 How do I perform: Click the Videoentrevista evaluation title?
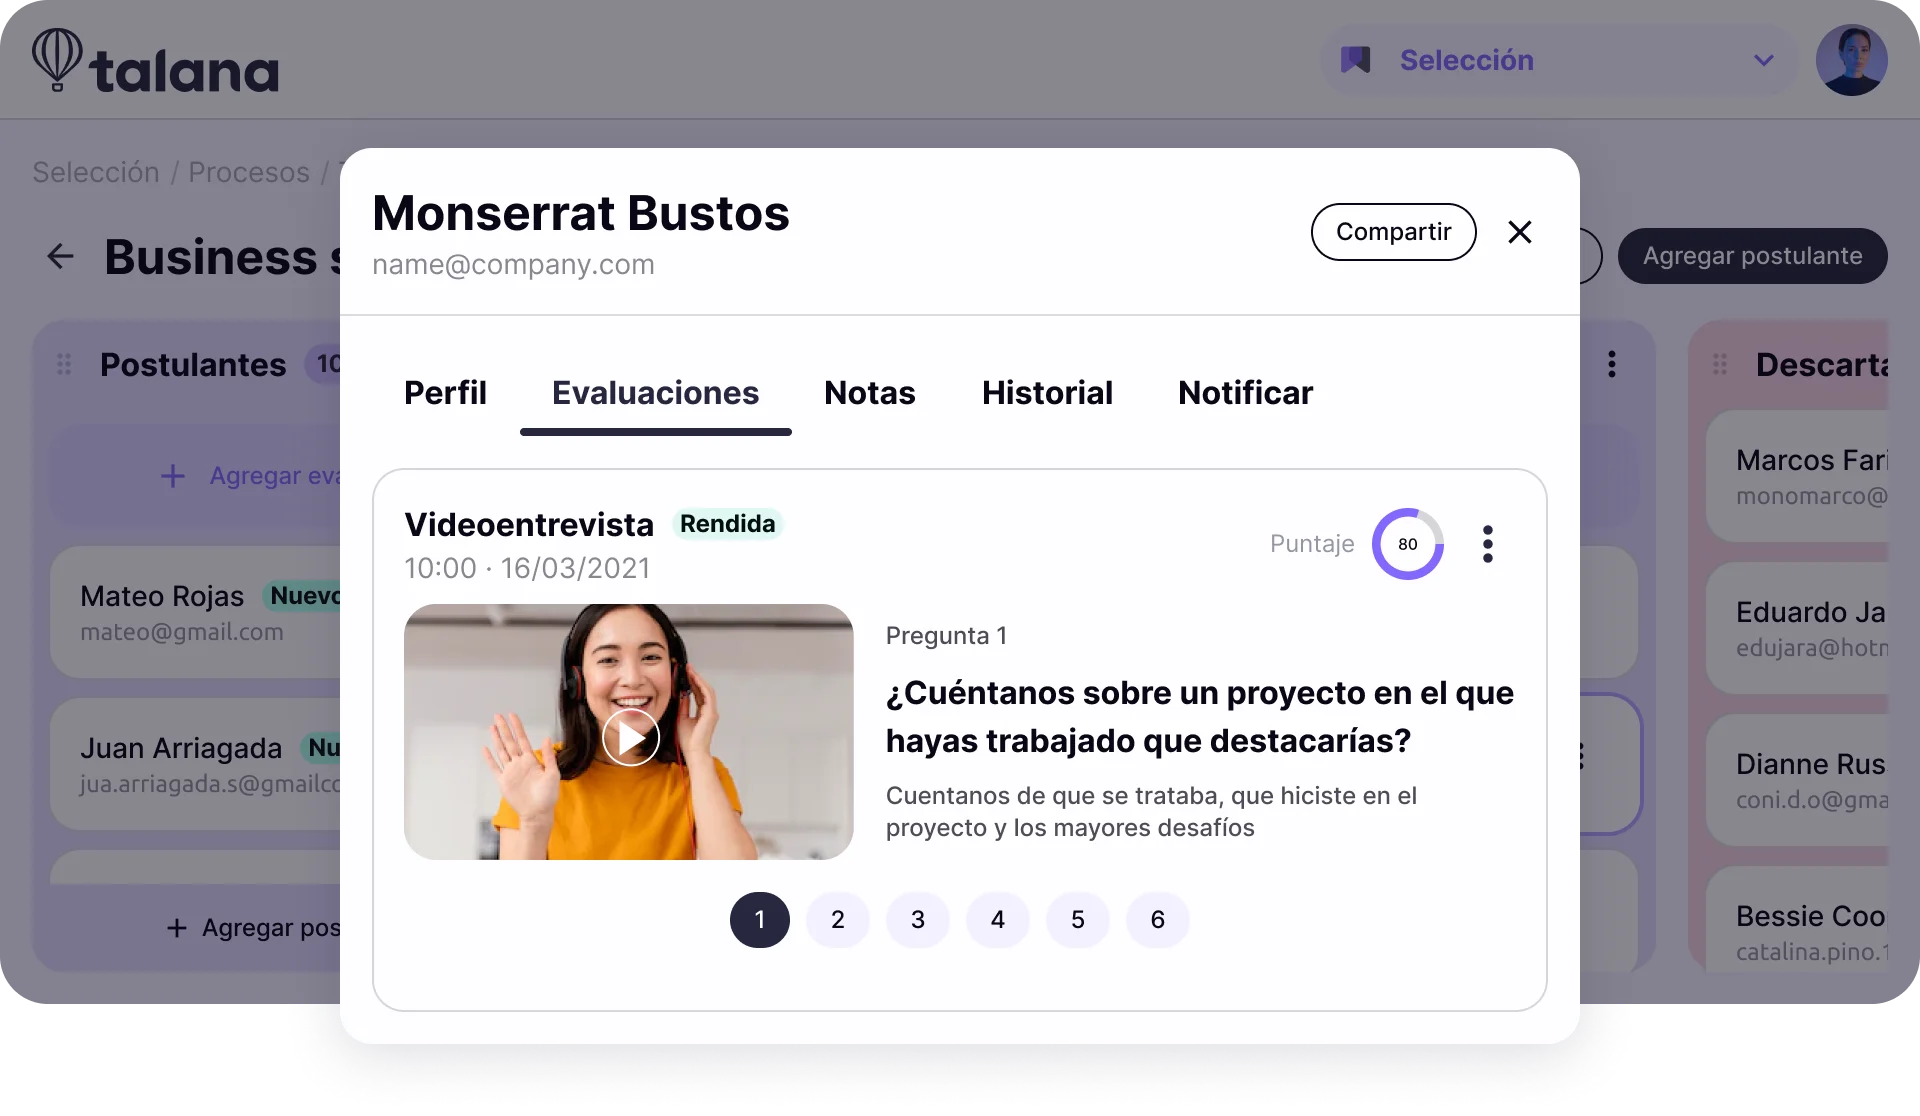[529, 525]
